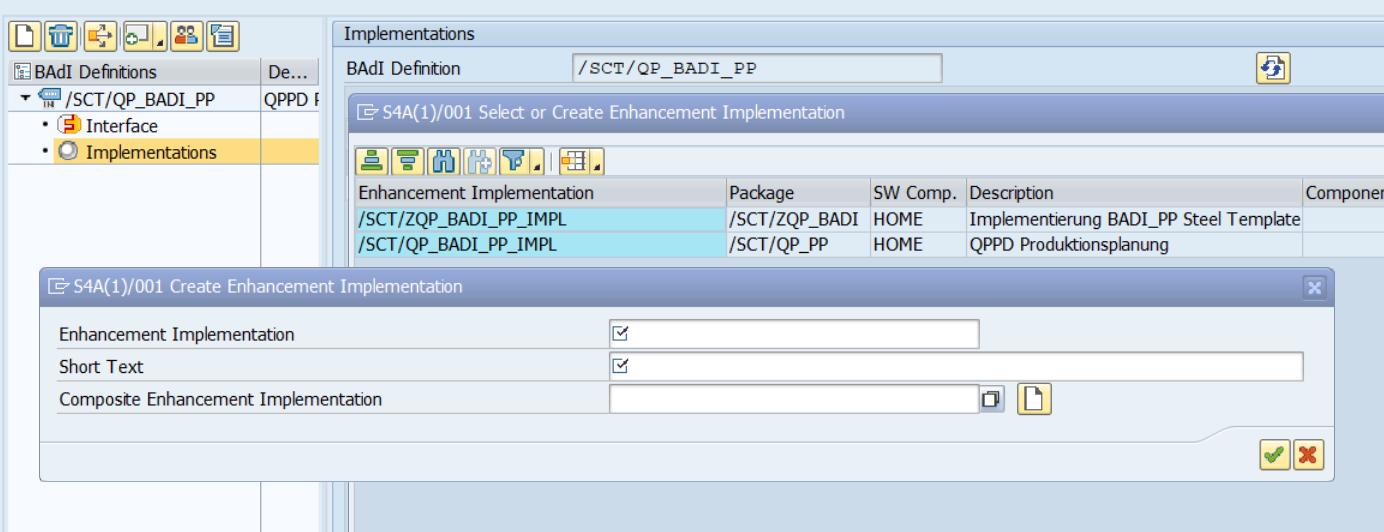Open the filter dropdown arrow
This screenshot has width=1384, height=532.
coord(538,165)
